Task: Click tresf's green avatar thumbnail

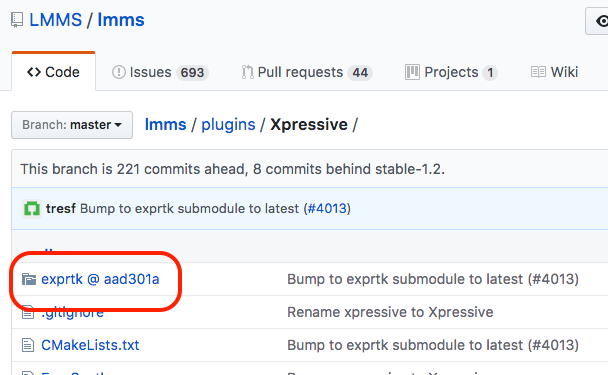Action: point(32,209)
